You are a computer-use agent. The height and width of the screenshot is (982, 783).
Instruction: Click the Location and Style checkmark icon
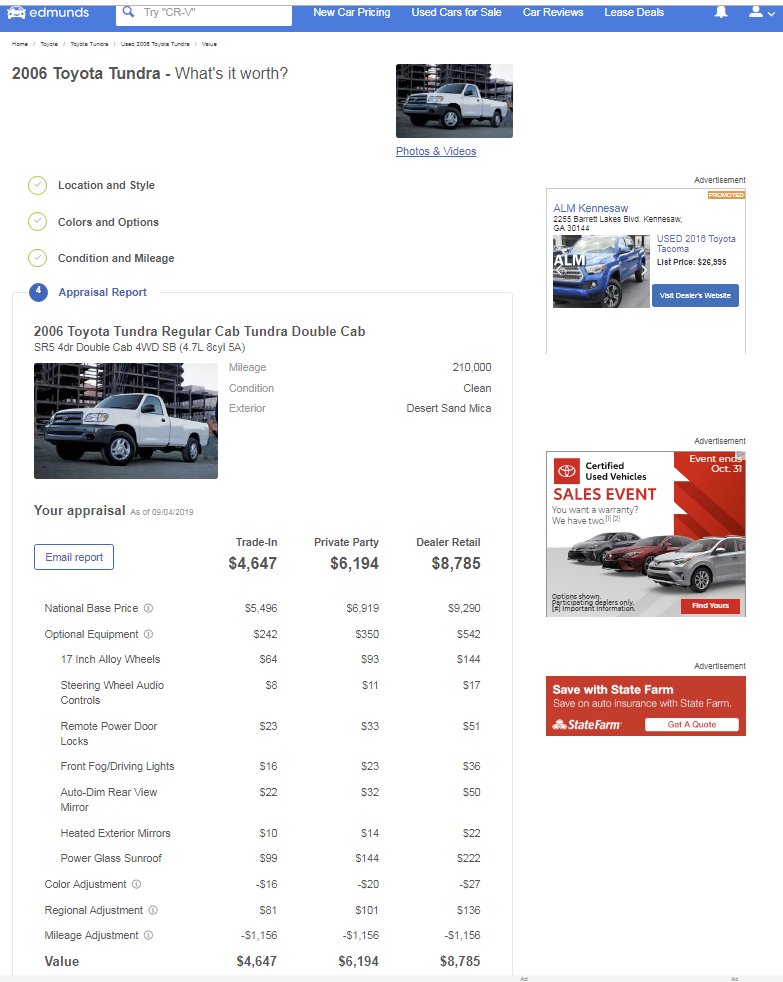pos(38,185)
